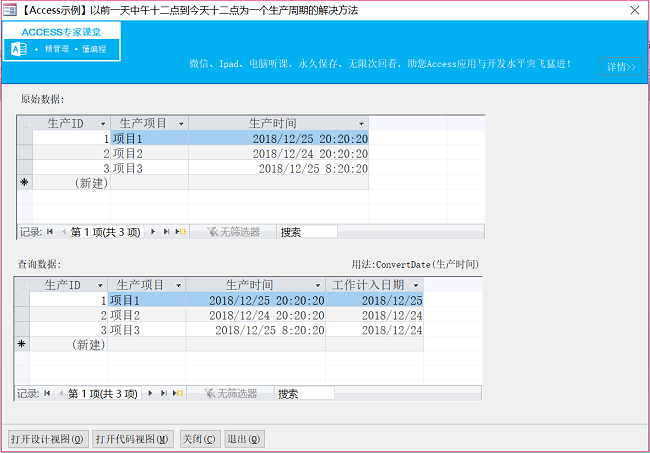Viewport: 650px width, 453px height.
Task: Go to last record in 查询数据 navigator
Action: tap(164, 393)
